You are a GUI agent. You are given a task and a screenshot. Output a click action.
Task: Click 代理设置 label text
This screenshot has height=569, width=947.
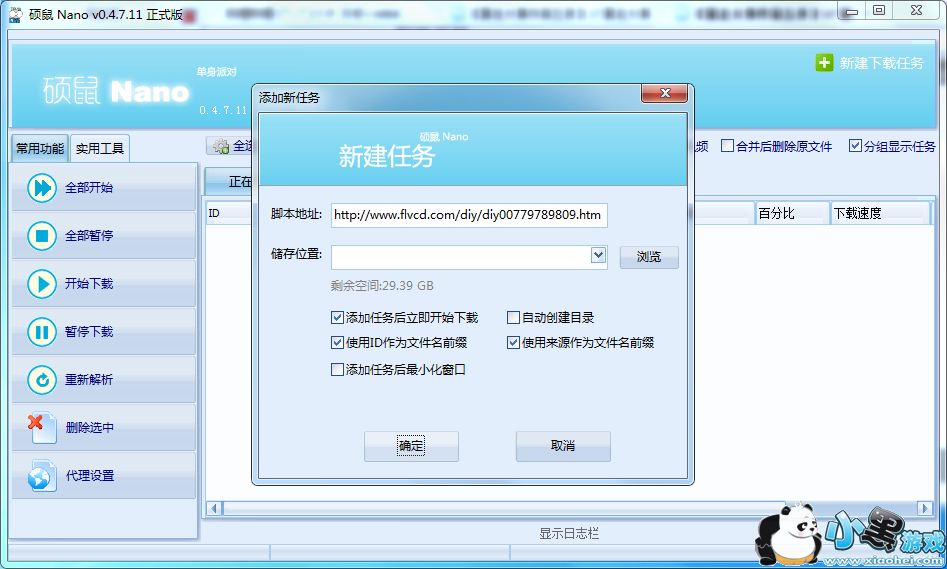pyautogui.click(x=90, y=476)
